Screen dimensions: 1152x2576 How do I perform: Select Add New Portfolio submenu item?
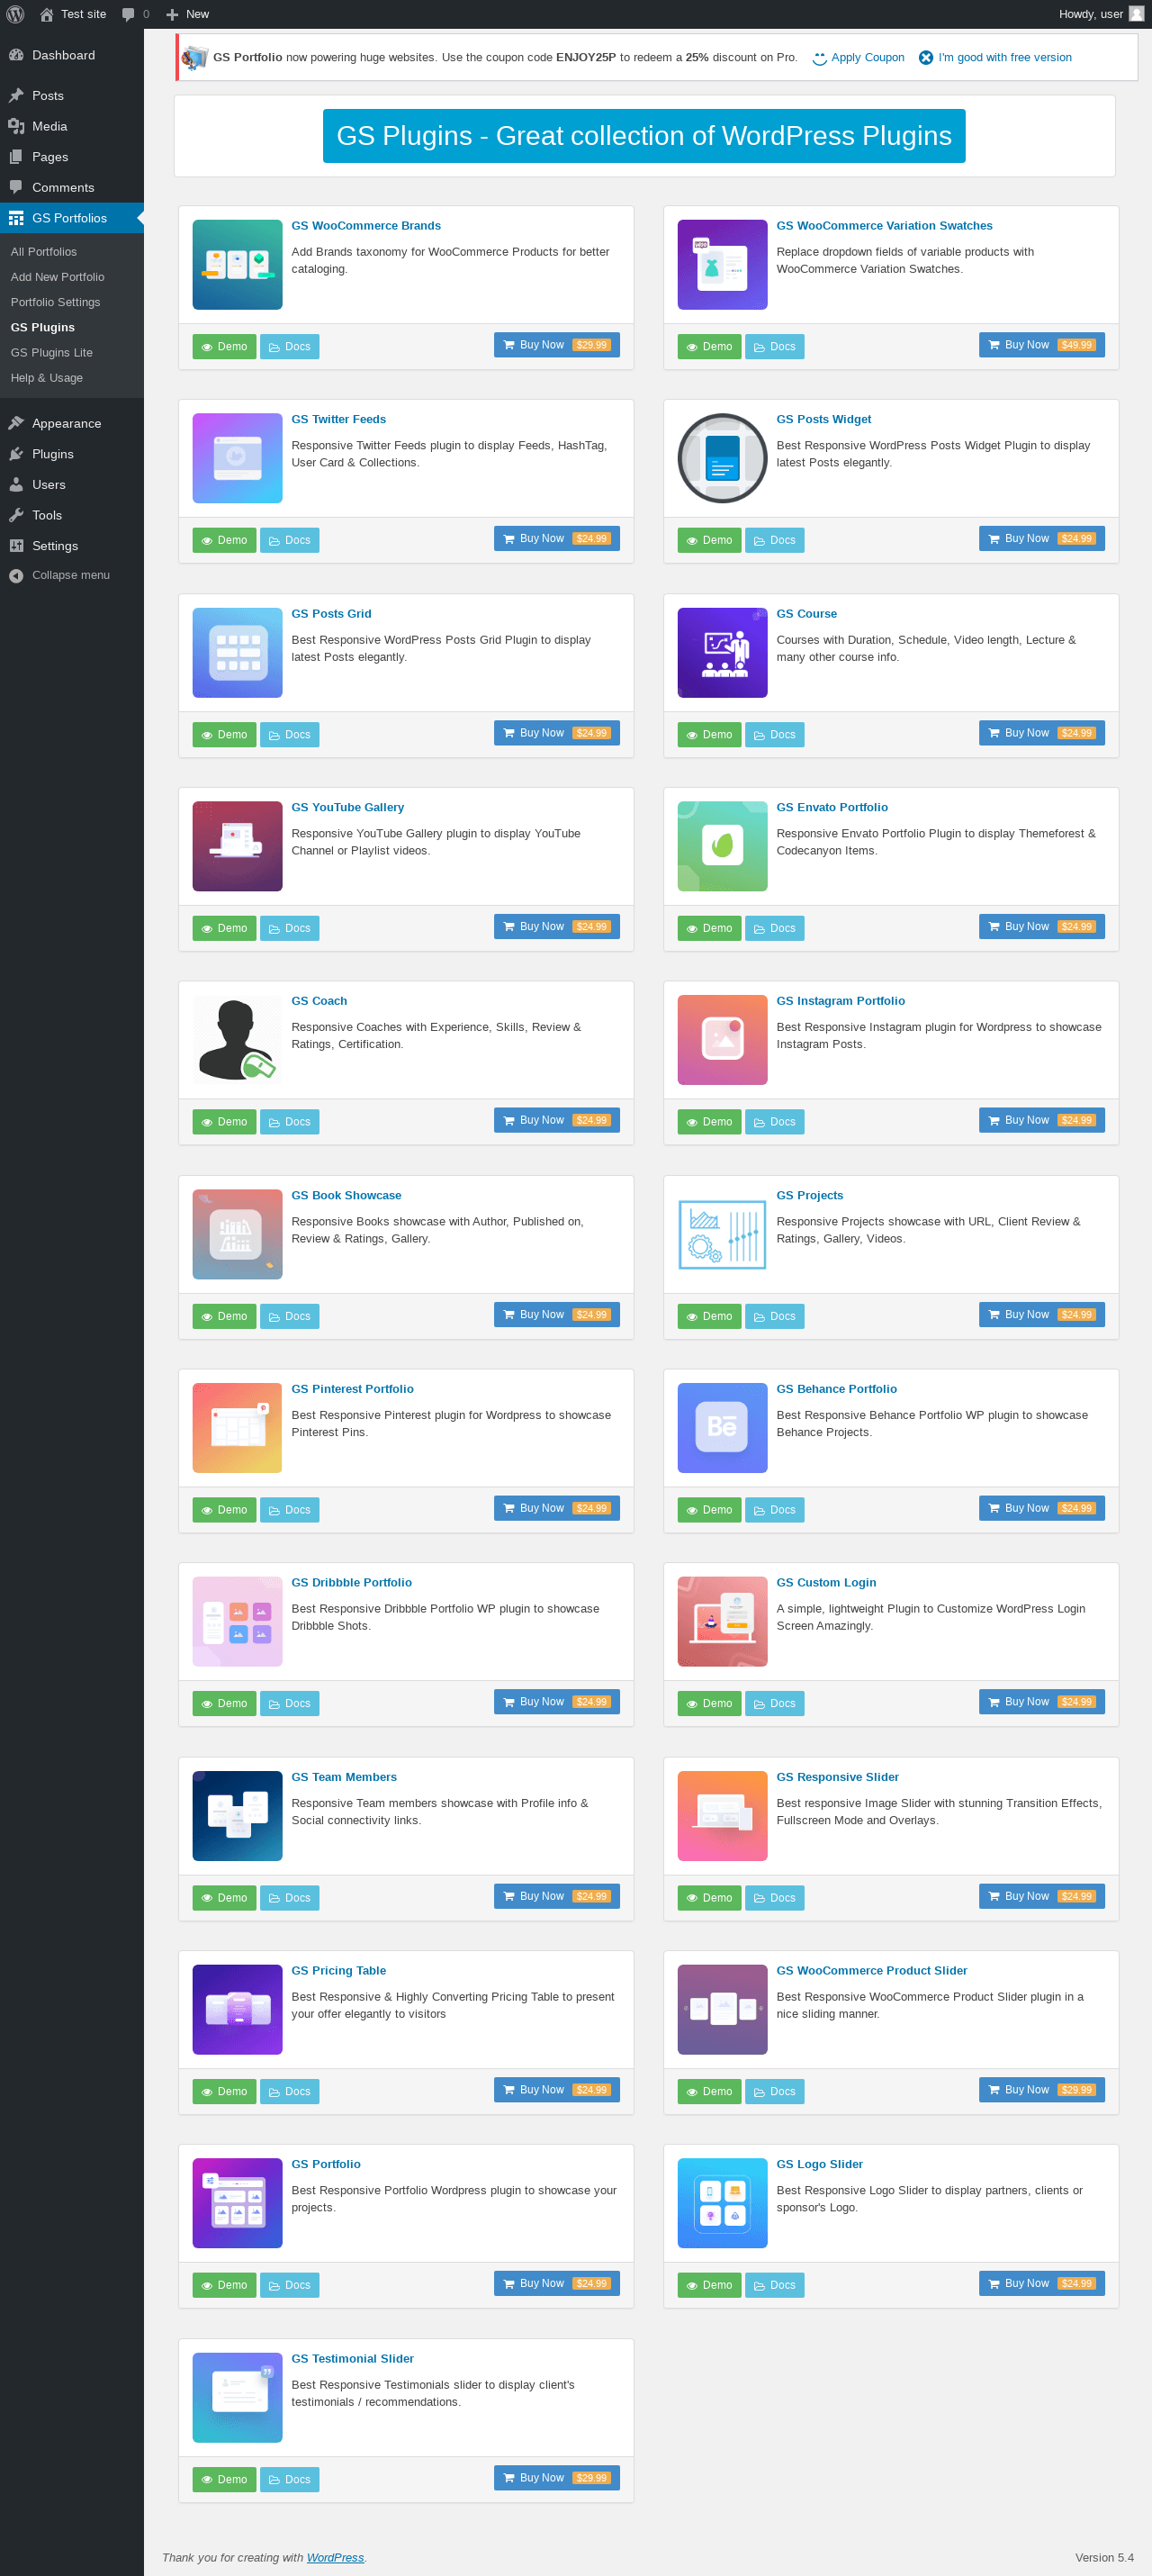pos(72,277)
